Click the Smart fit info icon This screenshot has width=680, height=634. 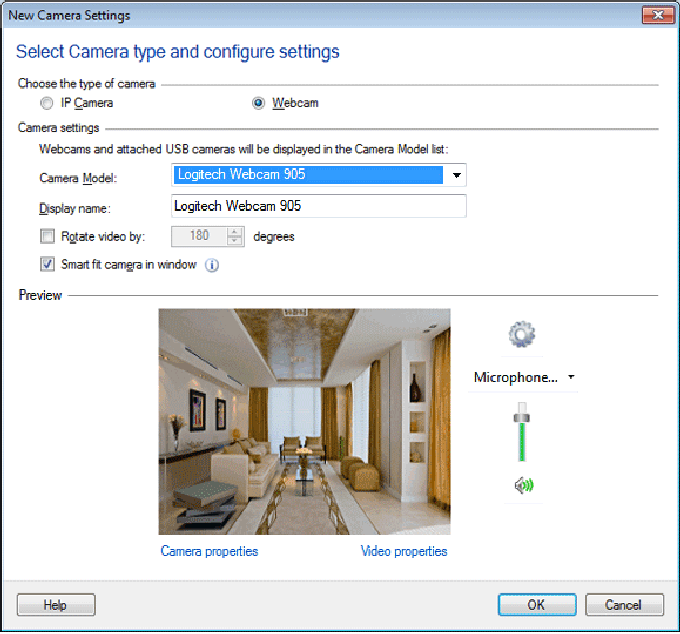pos(212,265)
